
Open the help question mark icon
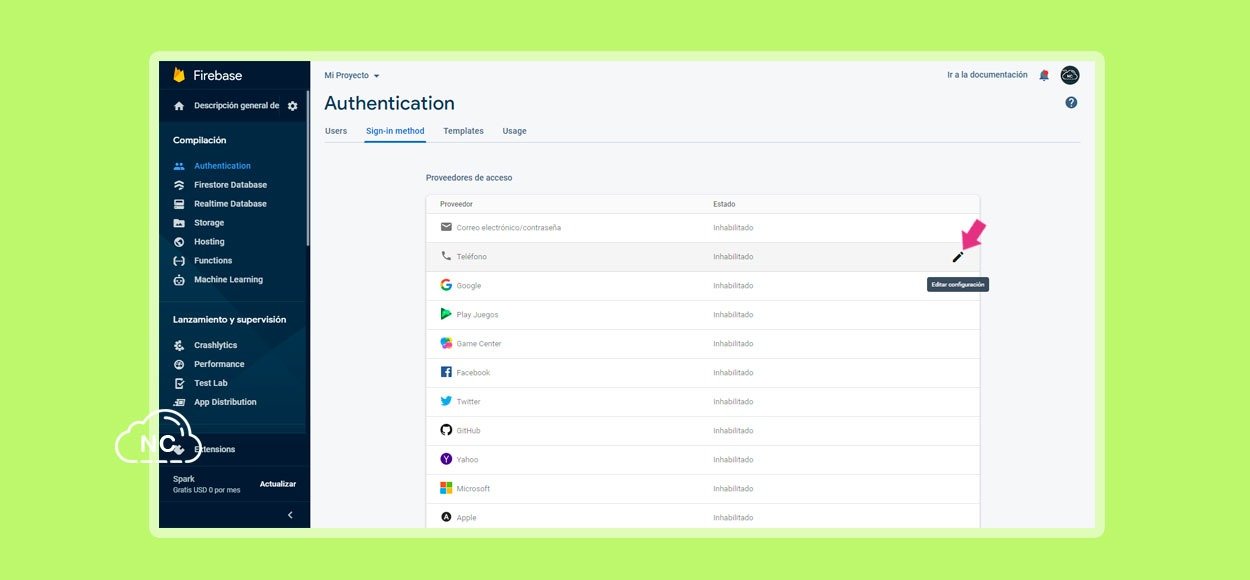[x=1071, y=102]
